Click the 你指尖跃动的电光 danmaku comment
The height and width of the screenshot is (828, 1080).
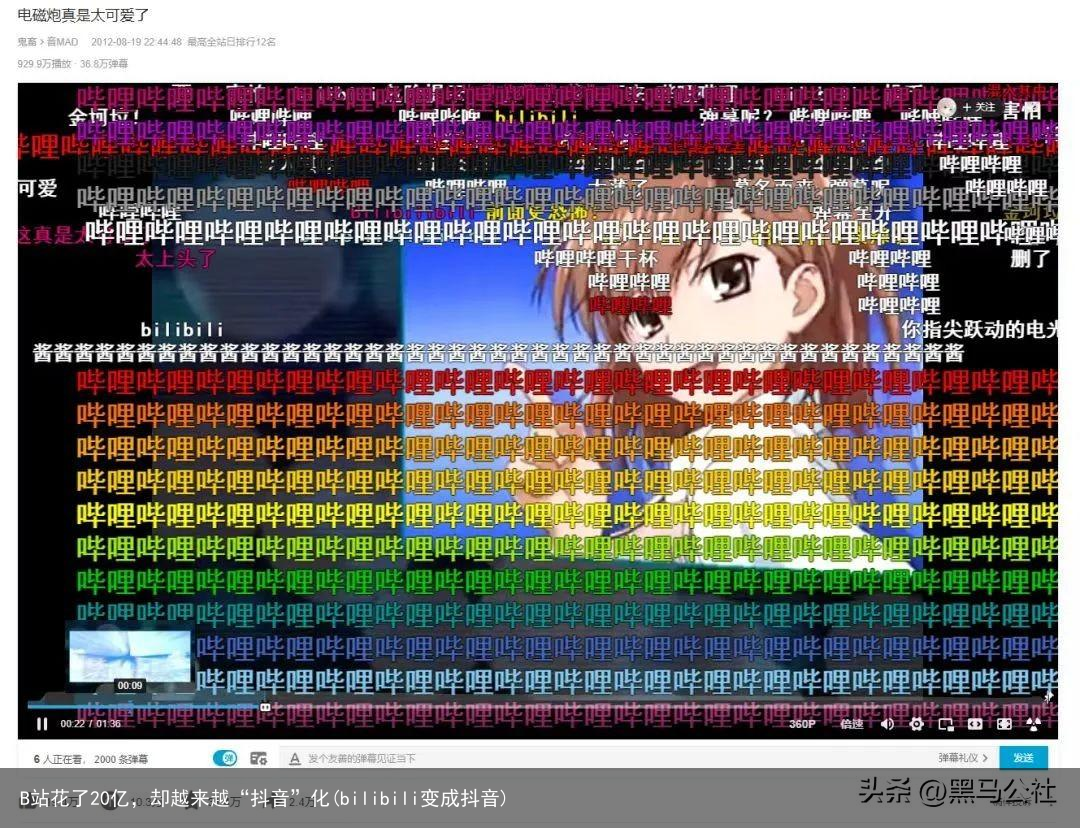point(980,329)
